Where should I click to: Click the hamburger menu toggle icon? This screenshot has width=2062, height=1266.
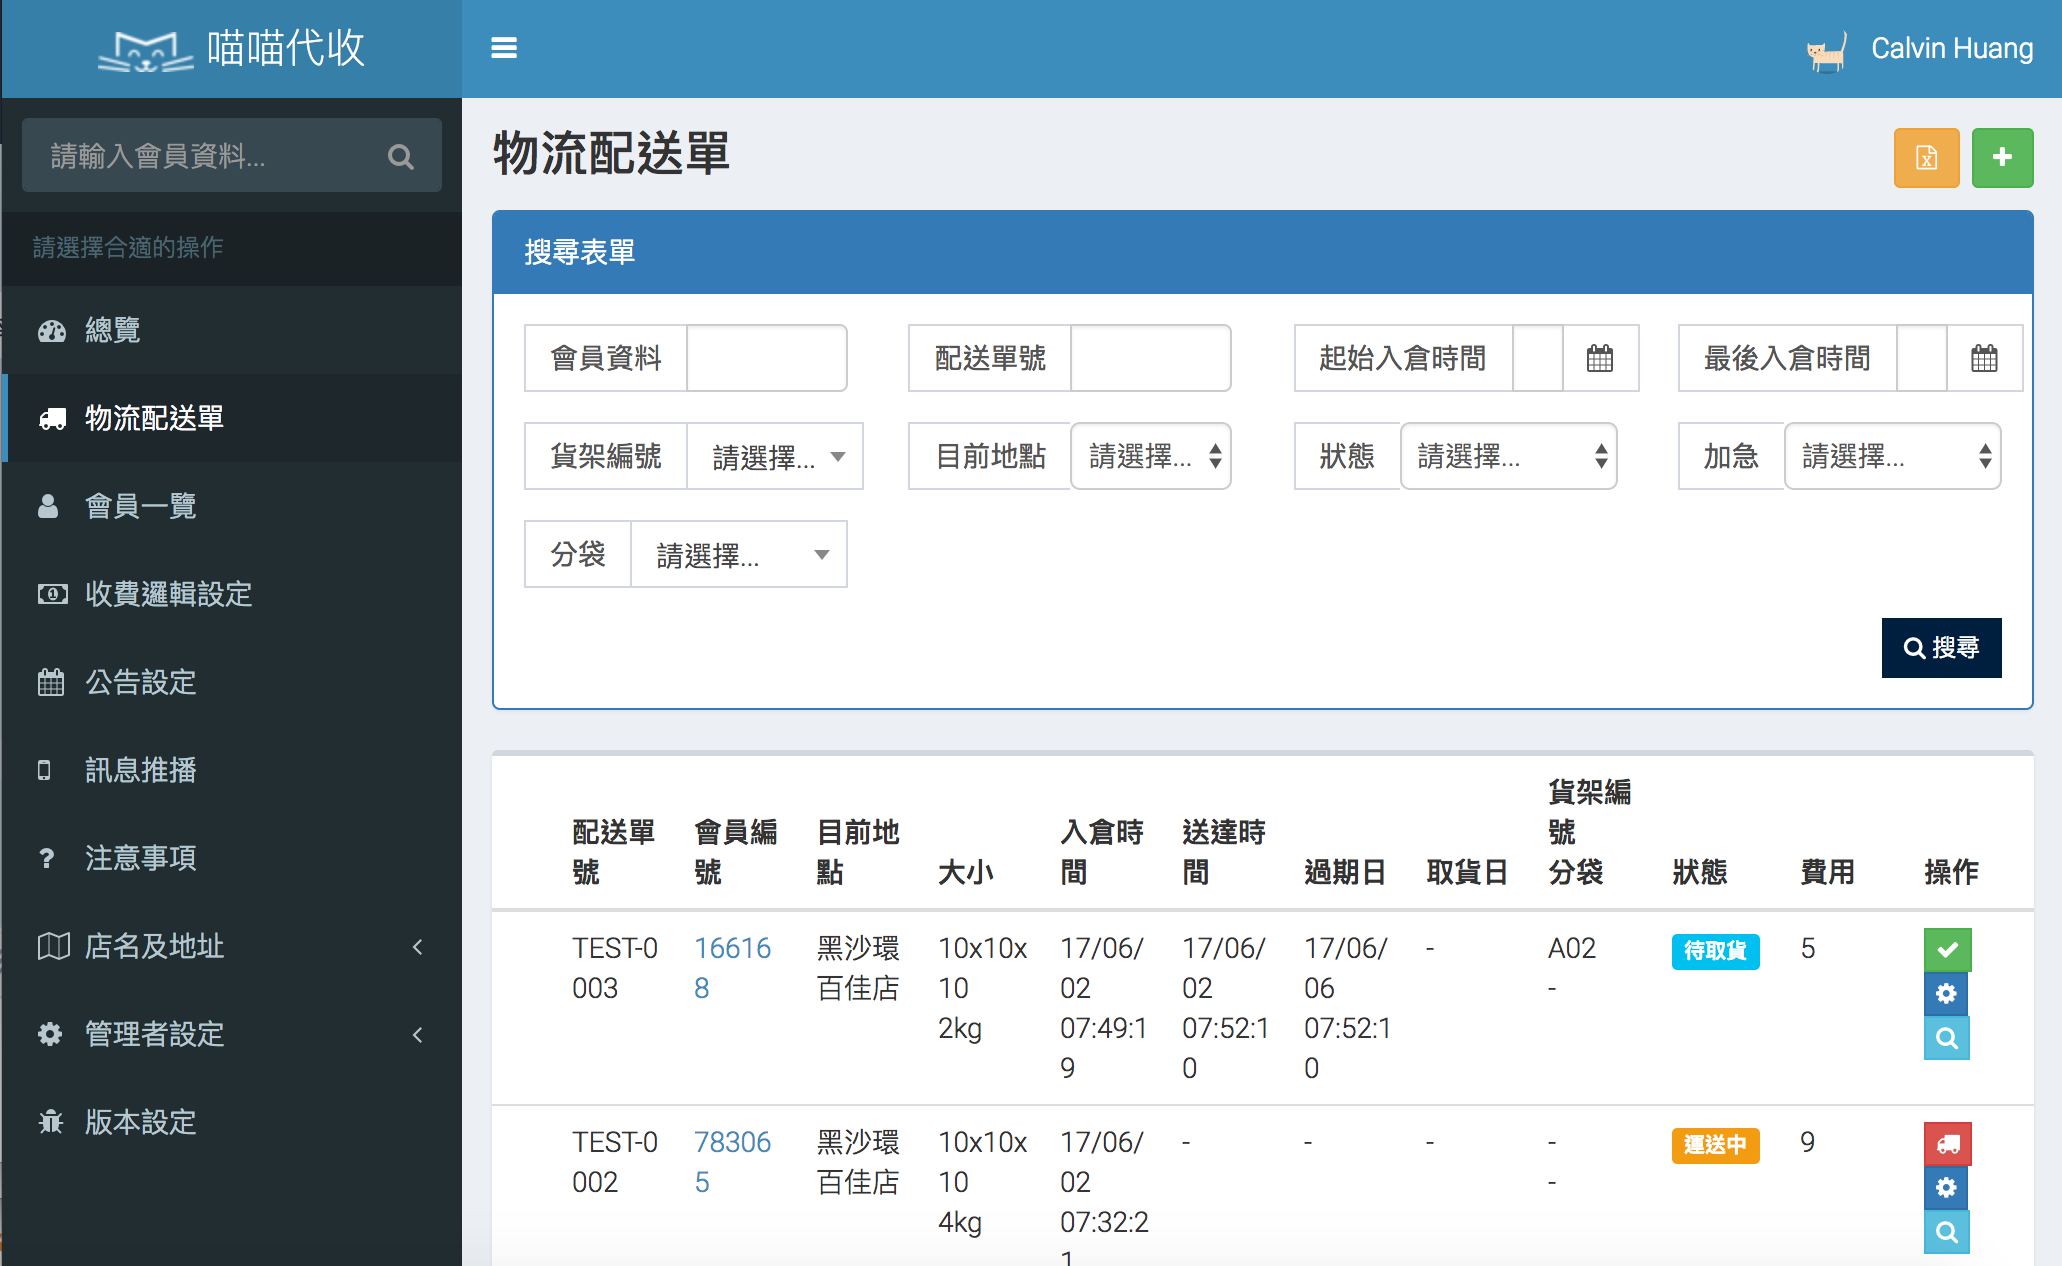tap(504, 48)
